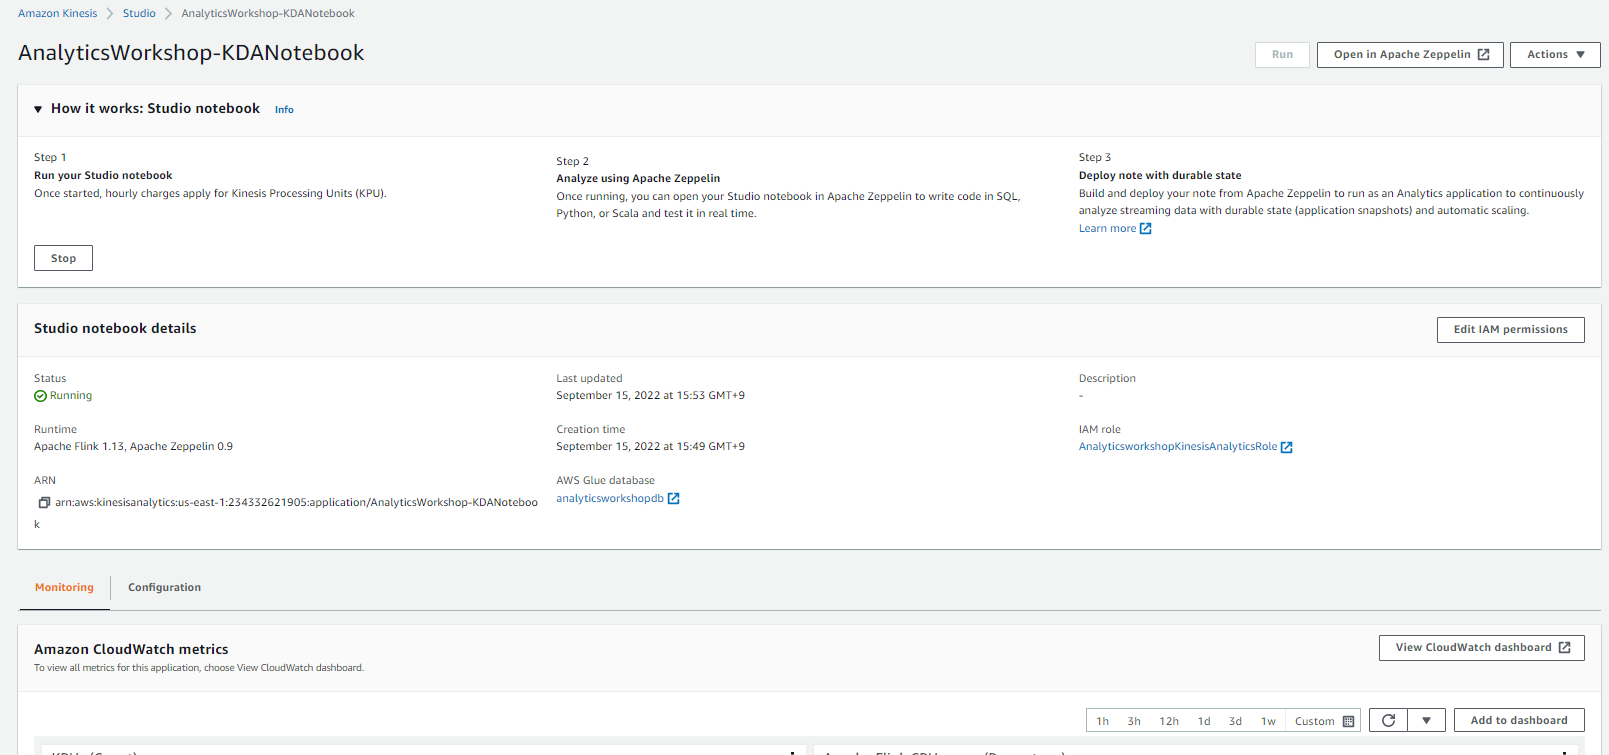
Task: Switch to the Configuration tab
Action: (x=164, y=588)
